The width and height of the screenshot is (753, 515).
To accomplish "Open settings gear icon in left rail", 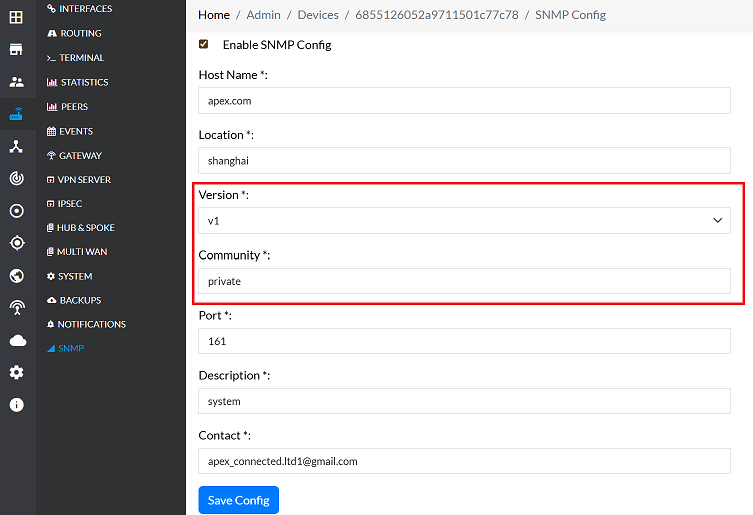I will tap(16, 373).
